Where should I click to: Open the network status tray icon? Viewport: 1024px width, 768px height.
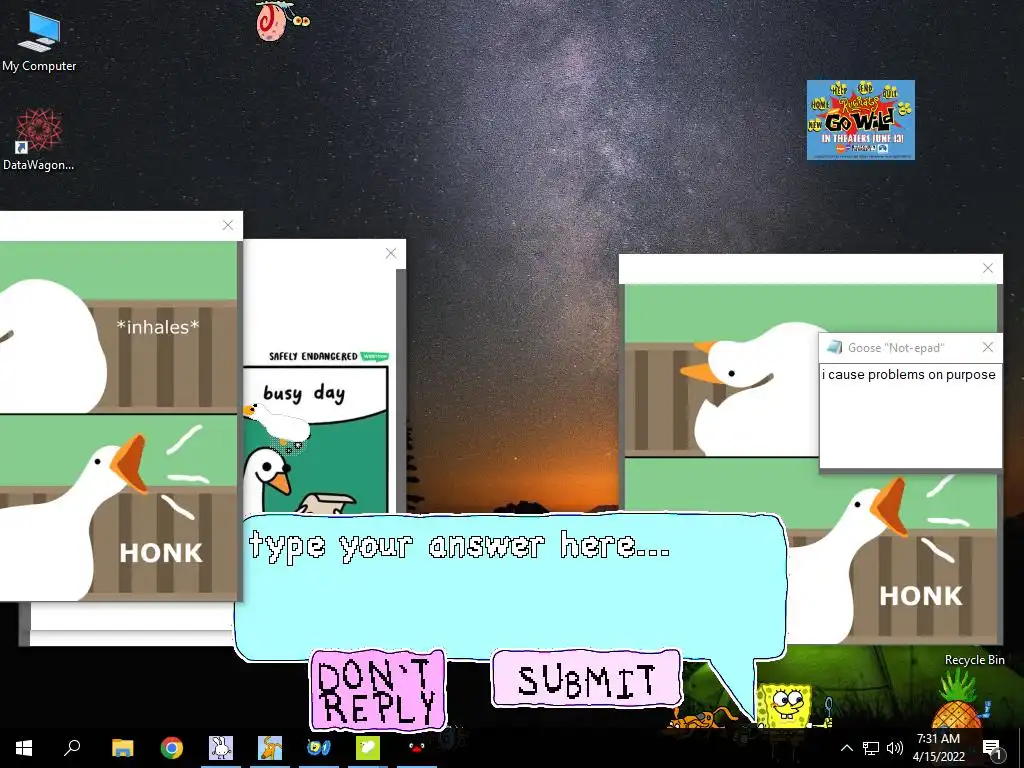[x=871, y=748]
